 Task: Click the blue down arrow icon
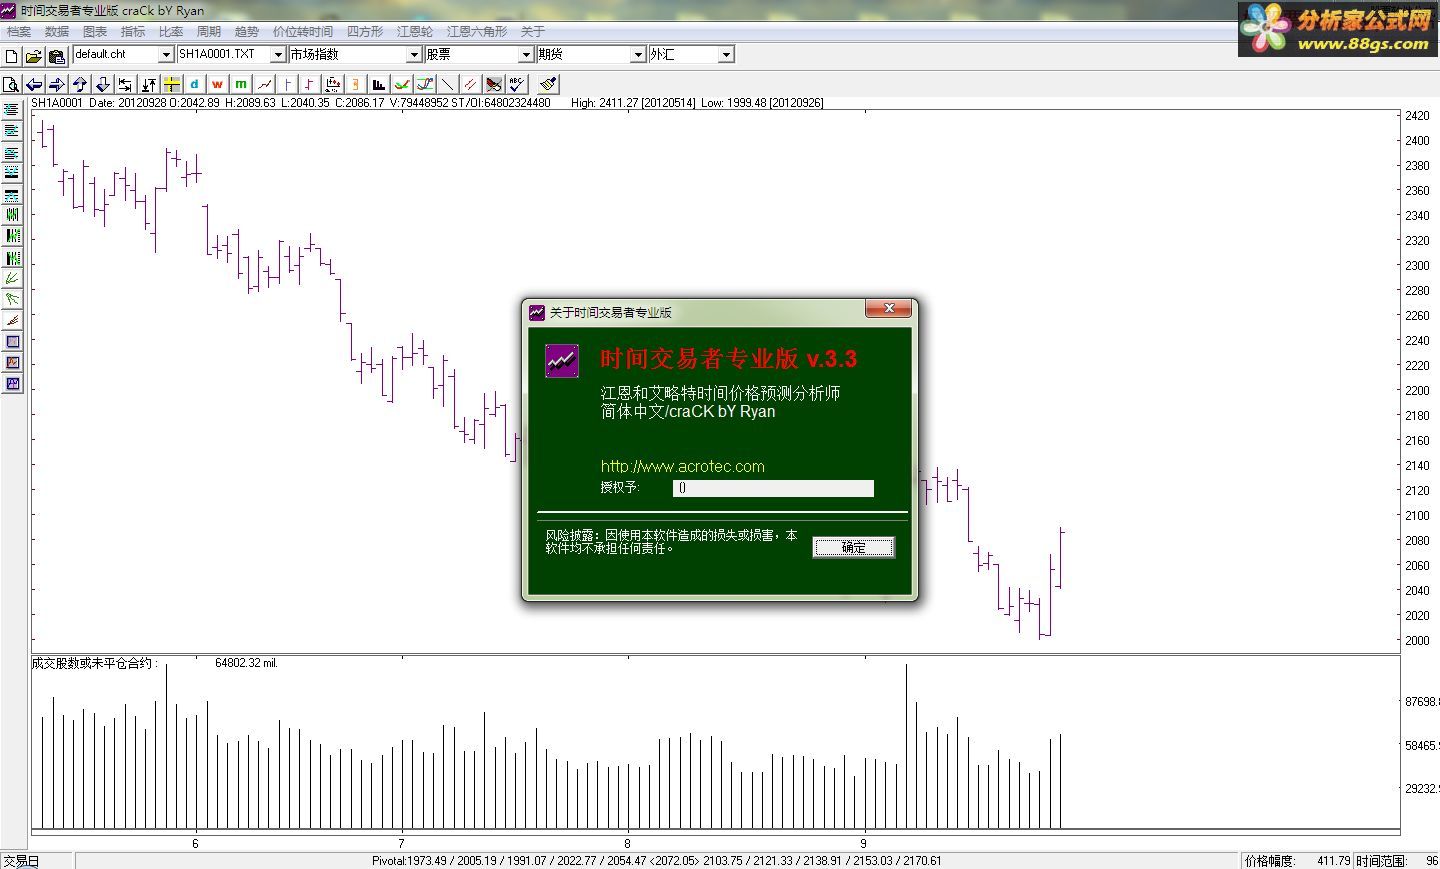(103, 85)
